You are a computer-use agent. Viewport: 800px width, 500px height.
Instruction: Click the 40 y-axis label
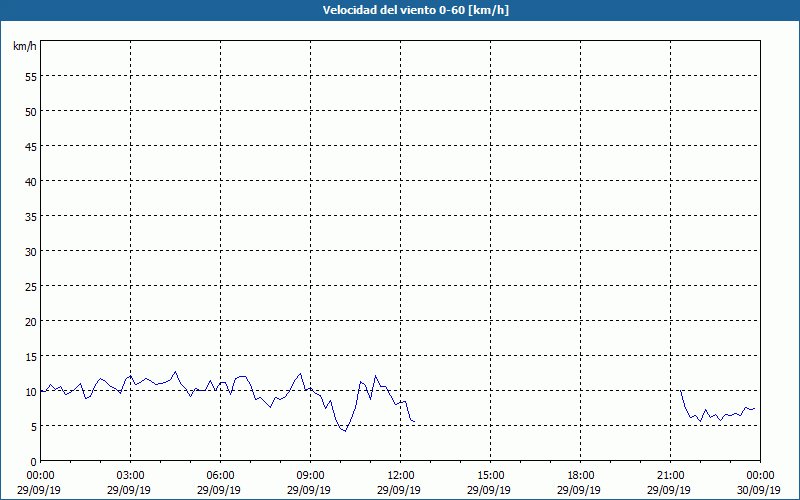click(31, 182)
